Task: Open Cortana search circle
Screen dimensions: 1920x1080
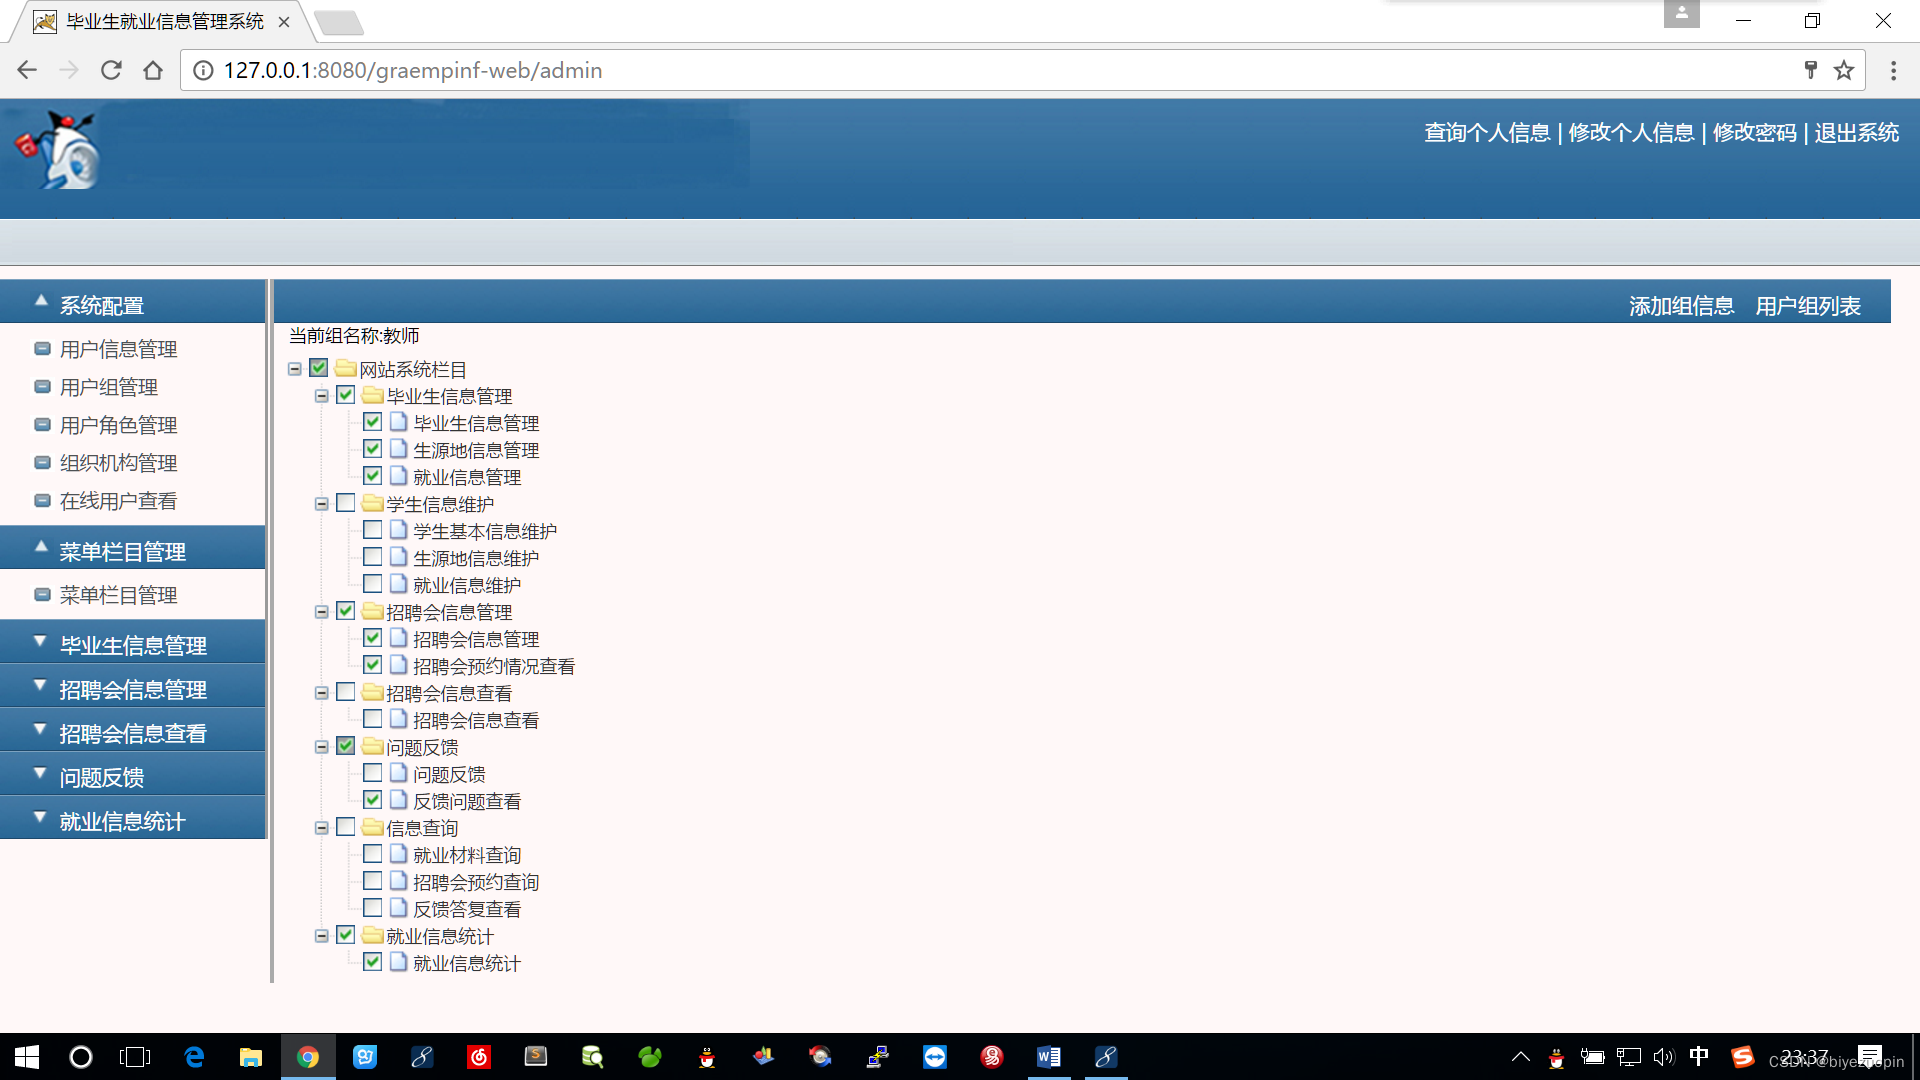Action: [x=81, y=1057]
